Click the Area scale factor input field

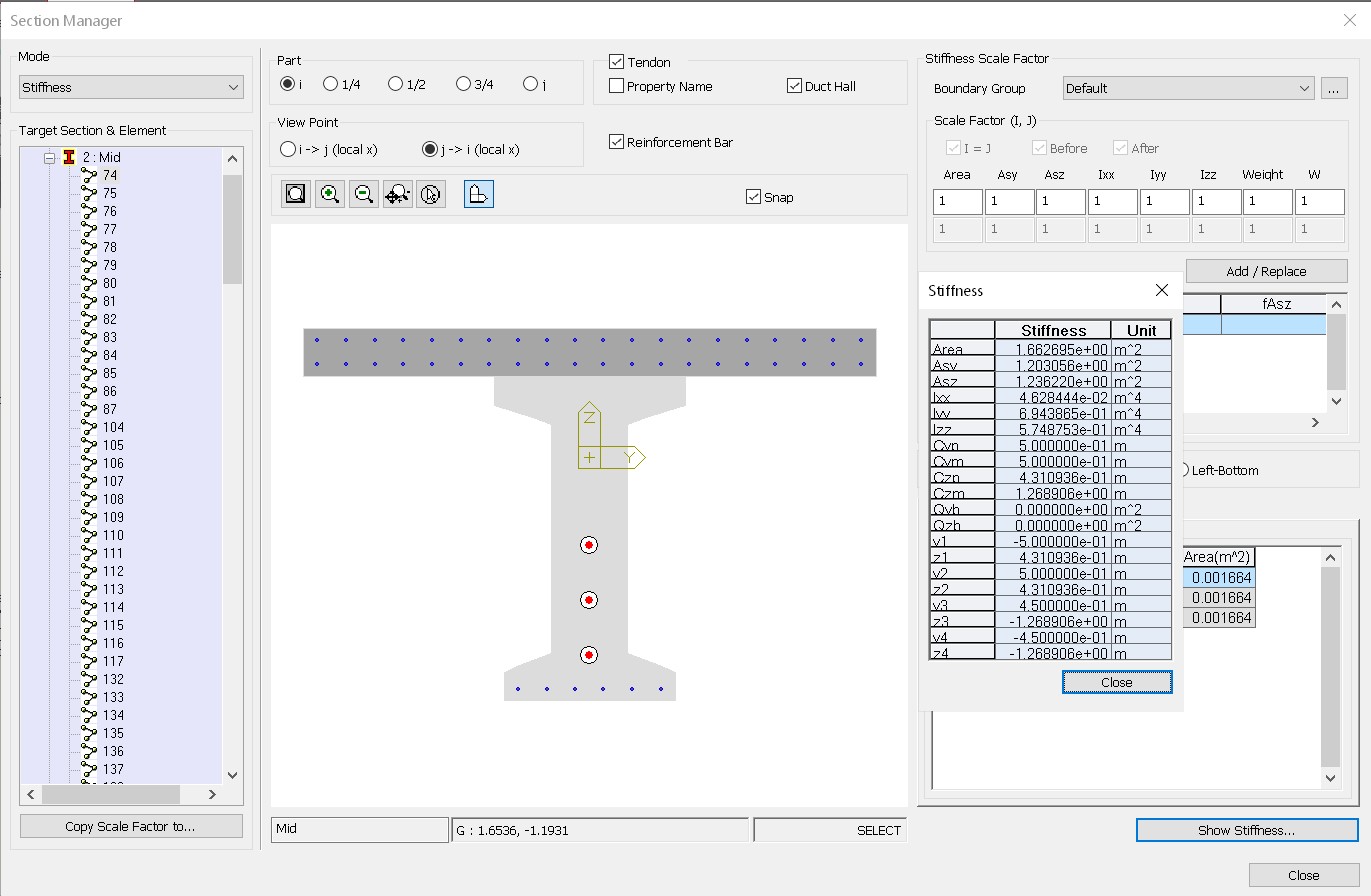[957, 202]
